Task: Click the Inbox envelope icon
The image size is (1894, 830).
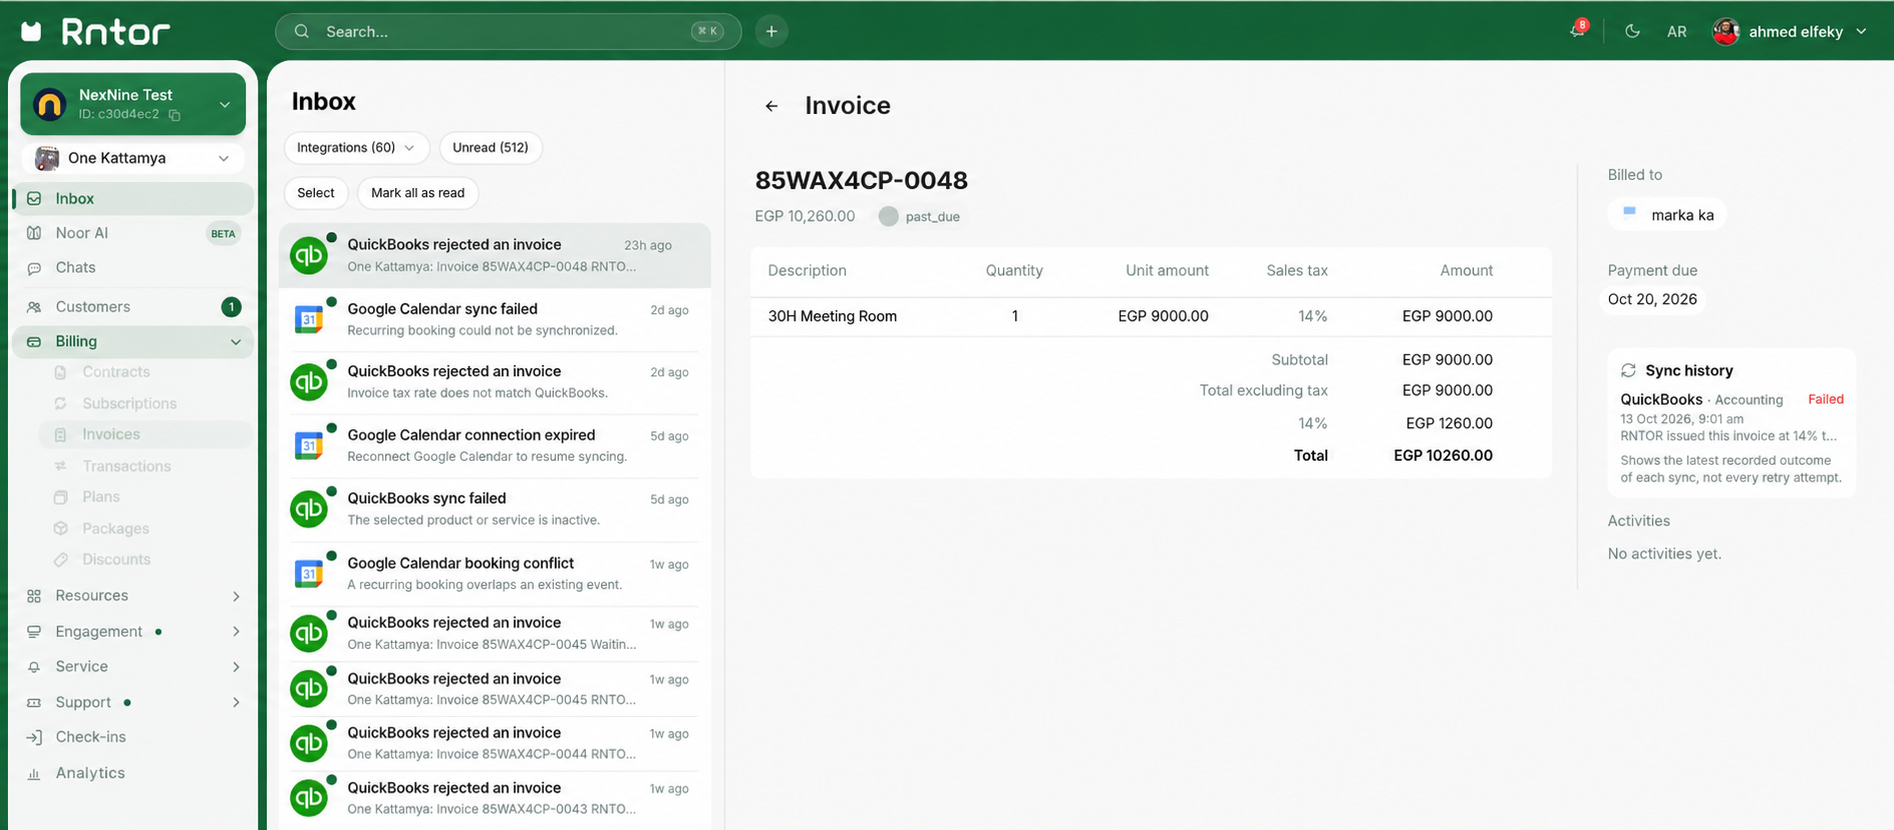Action: pyautogui.click(x=34, y=199)
